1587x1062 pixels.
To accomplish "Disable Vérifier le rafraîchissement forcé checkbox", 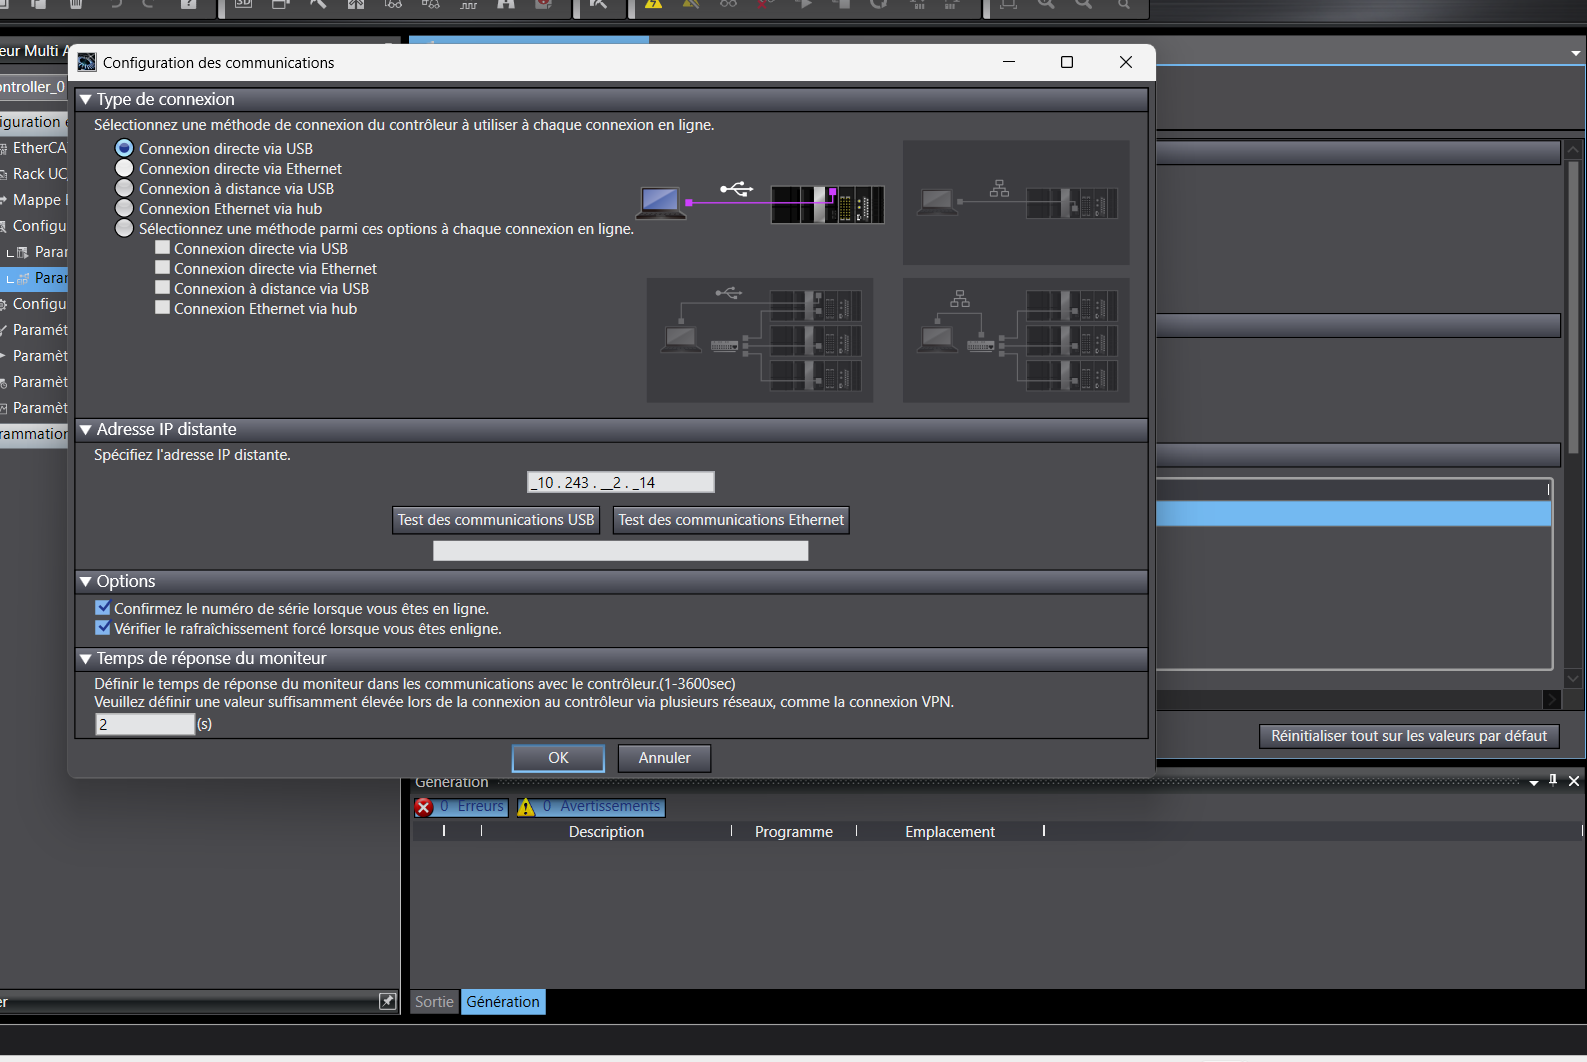I will coord(103,628).
